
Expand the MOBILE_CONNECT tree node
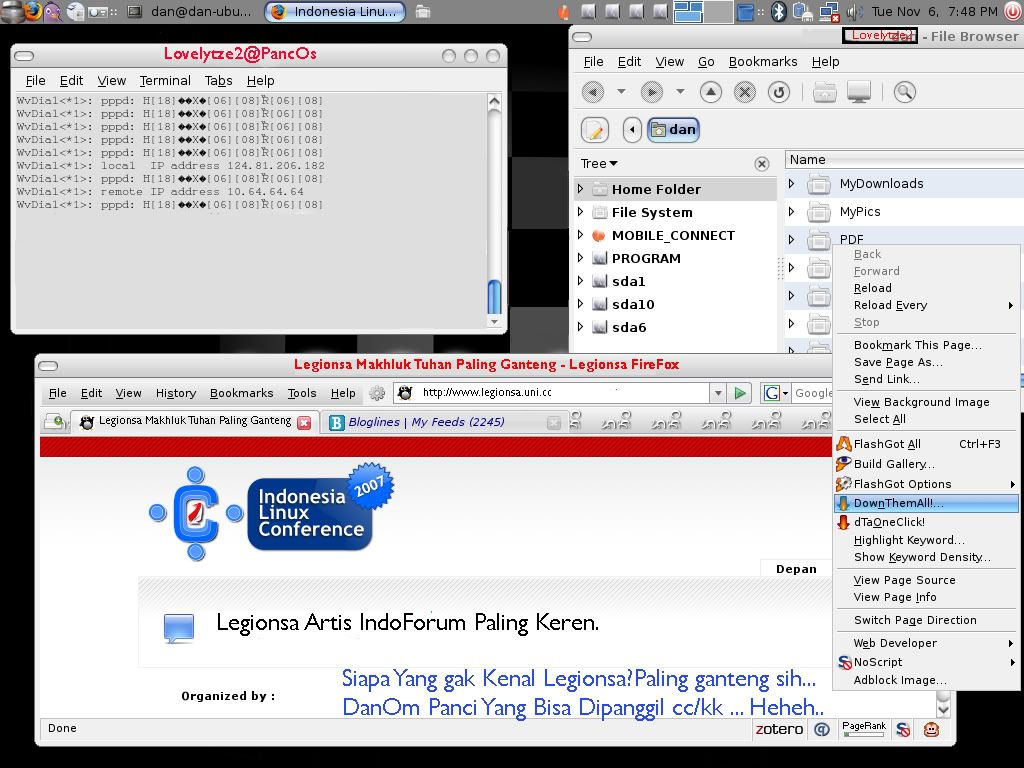(x=581, y=235)
